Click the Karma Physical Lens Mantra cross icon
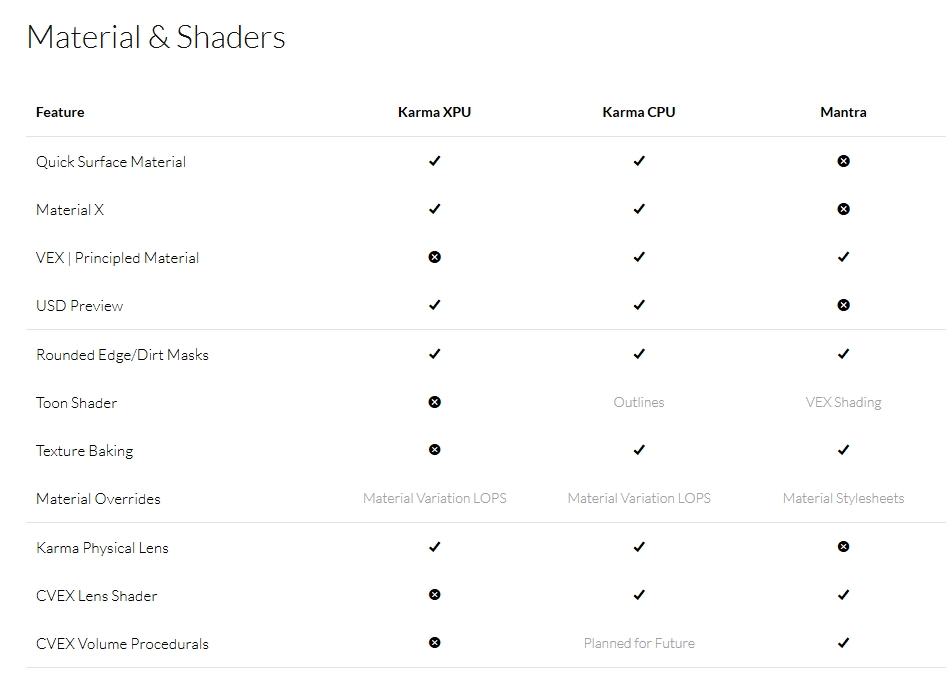Screen dimensions: 946x676 (843, 547)
